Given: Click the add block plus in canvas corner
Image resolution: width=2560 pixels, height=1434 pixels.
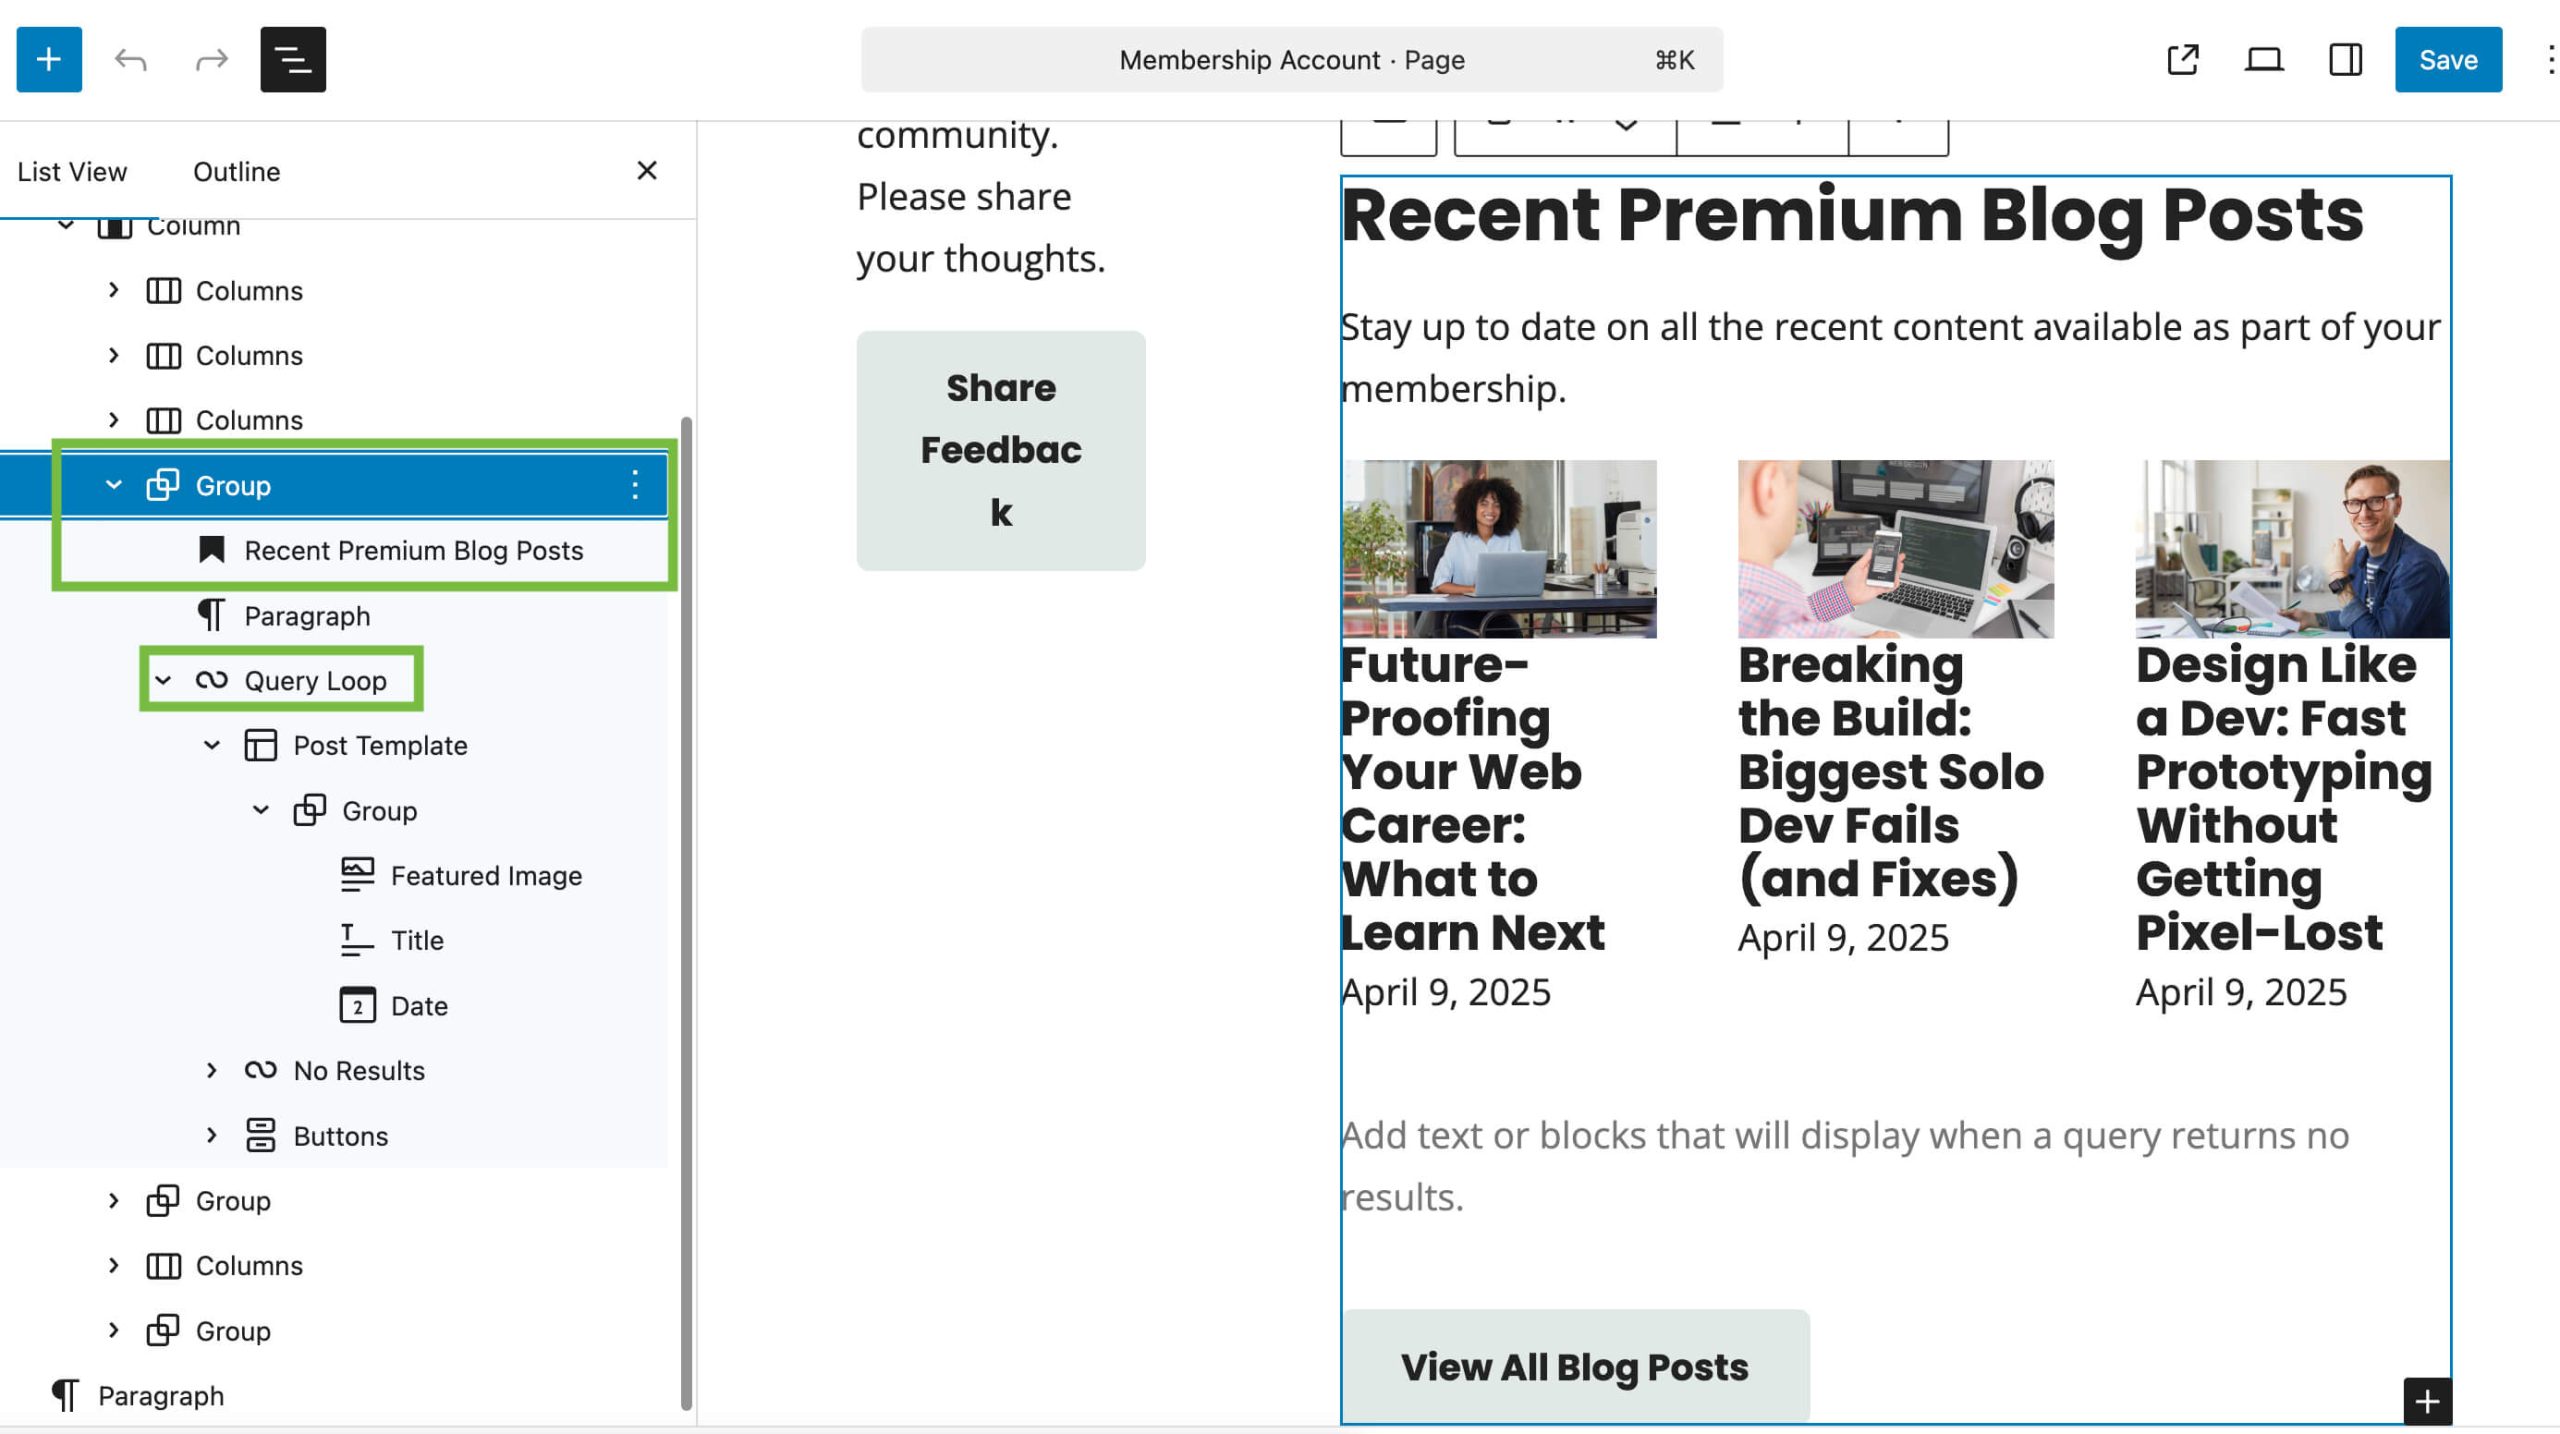Looking at the screenshot, I should (x=2427, y=1402).
